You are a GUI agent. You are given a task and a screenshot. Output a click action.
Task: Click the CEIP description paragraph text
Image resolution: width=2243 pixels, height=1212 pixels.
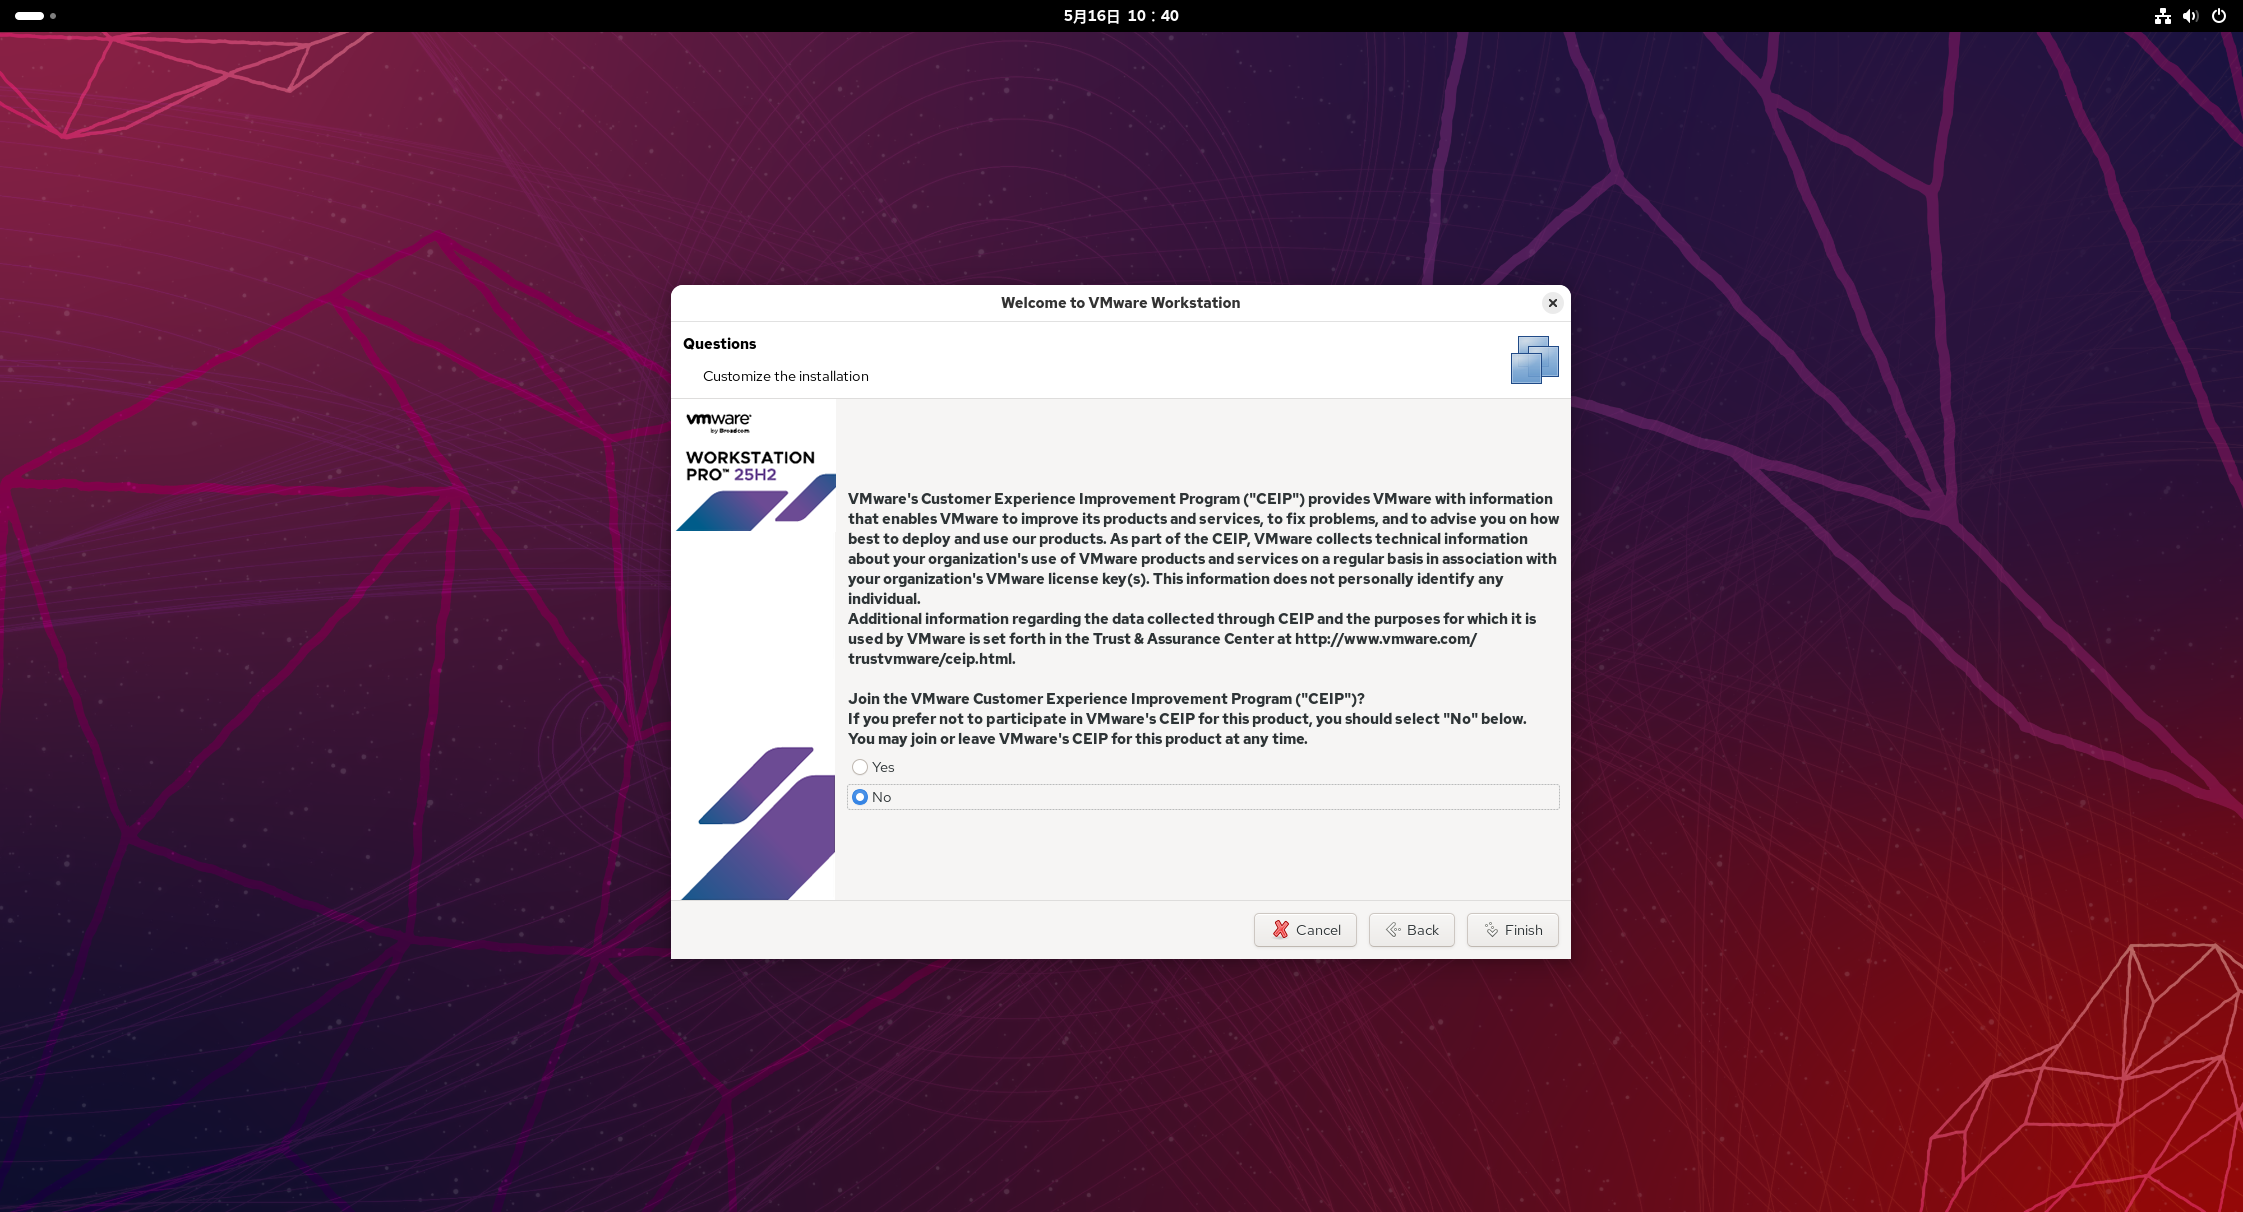[1203, 578]
